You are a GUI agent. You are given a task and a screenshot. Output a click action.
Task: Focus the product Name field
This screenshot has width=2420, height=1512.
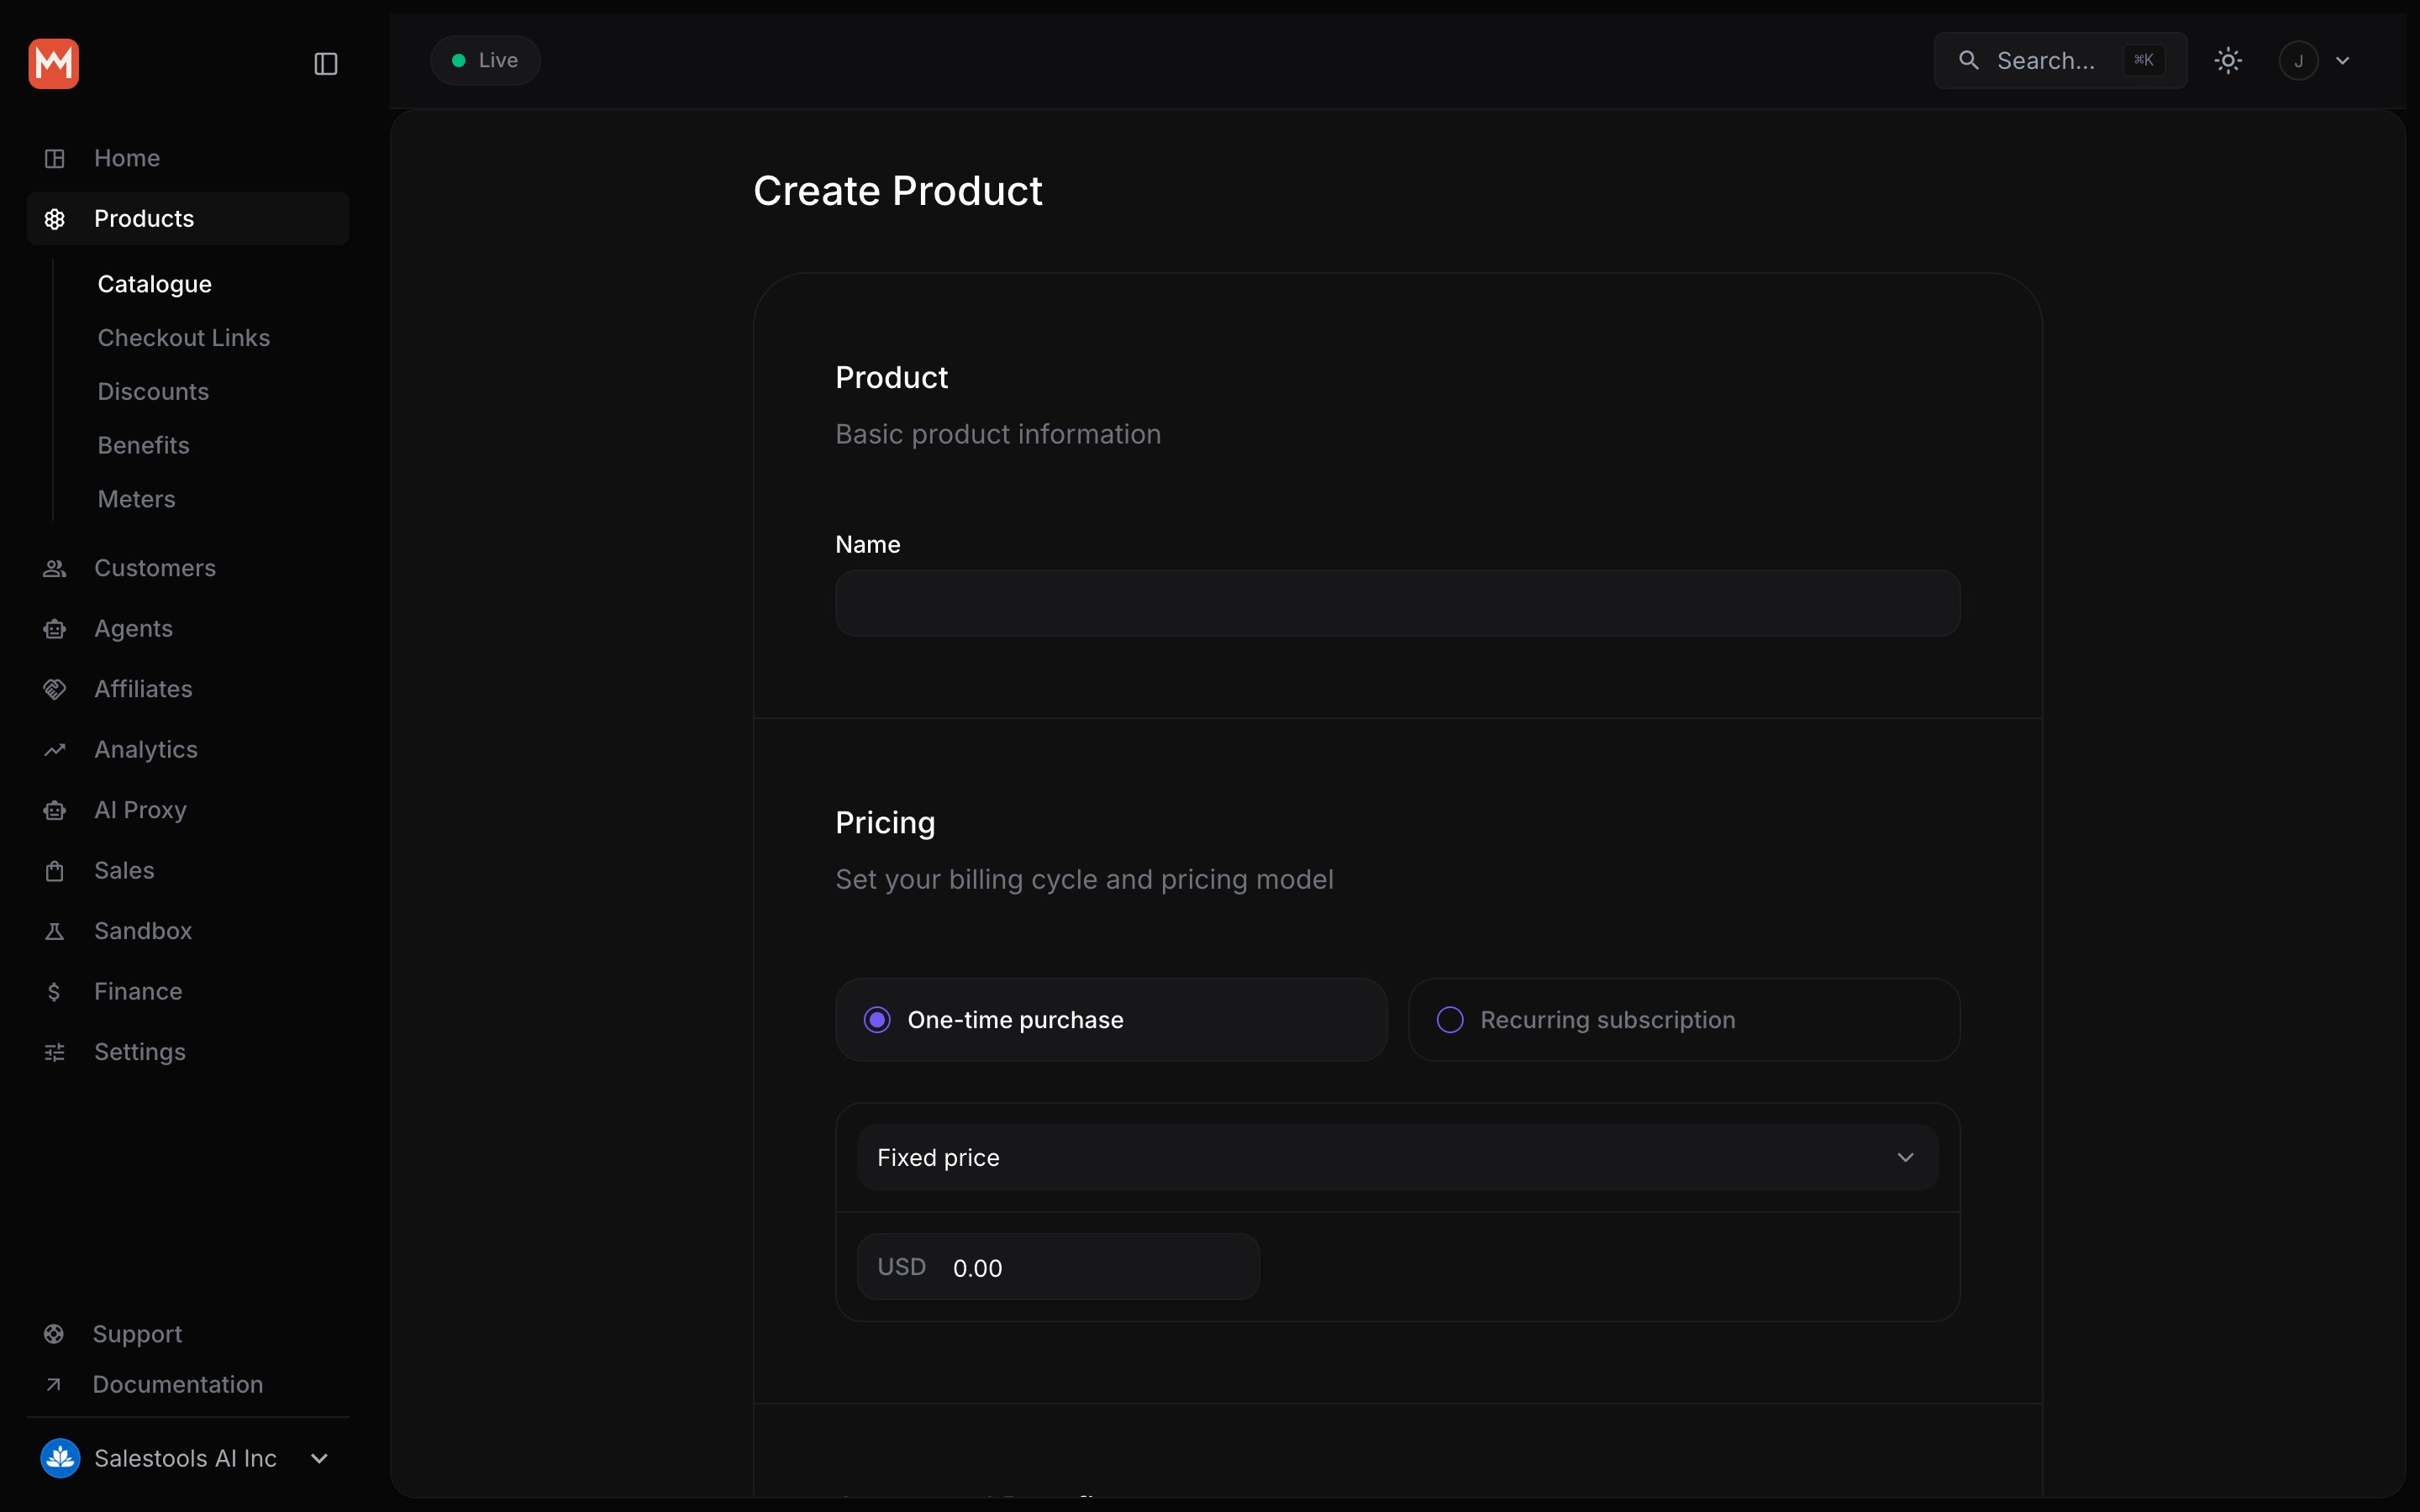(x=1397, y=603)
